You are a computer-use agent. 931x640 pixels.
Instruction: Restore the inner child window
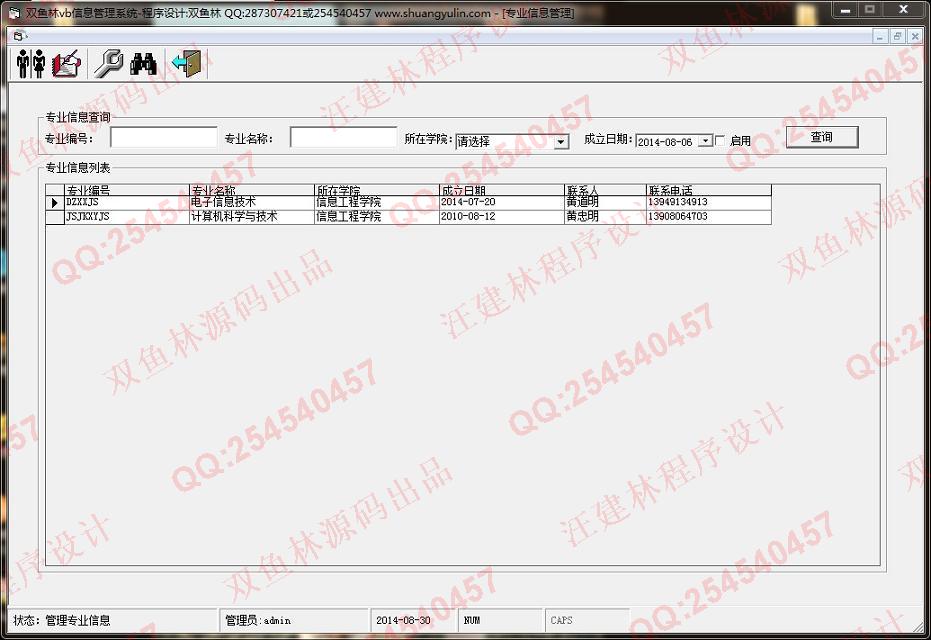[897, 37]
